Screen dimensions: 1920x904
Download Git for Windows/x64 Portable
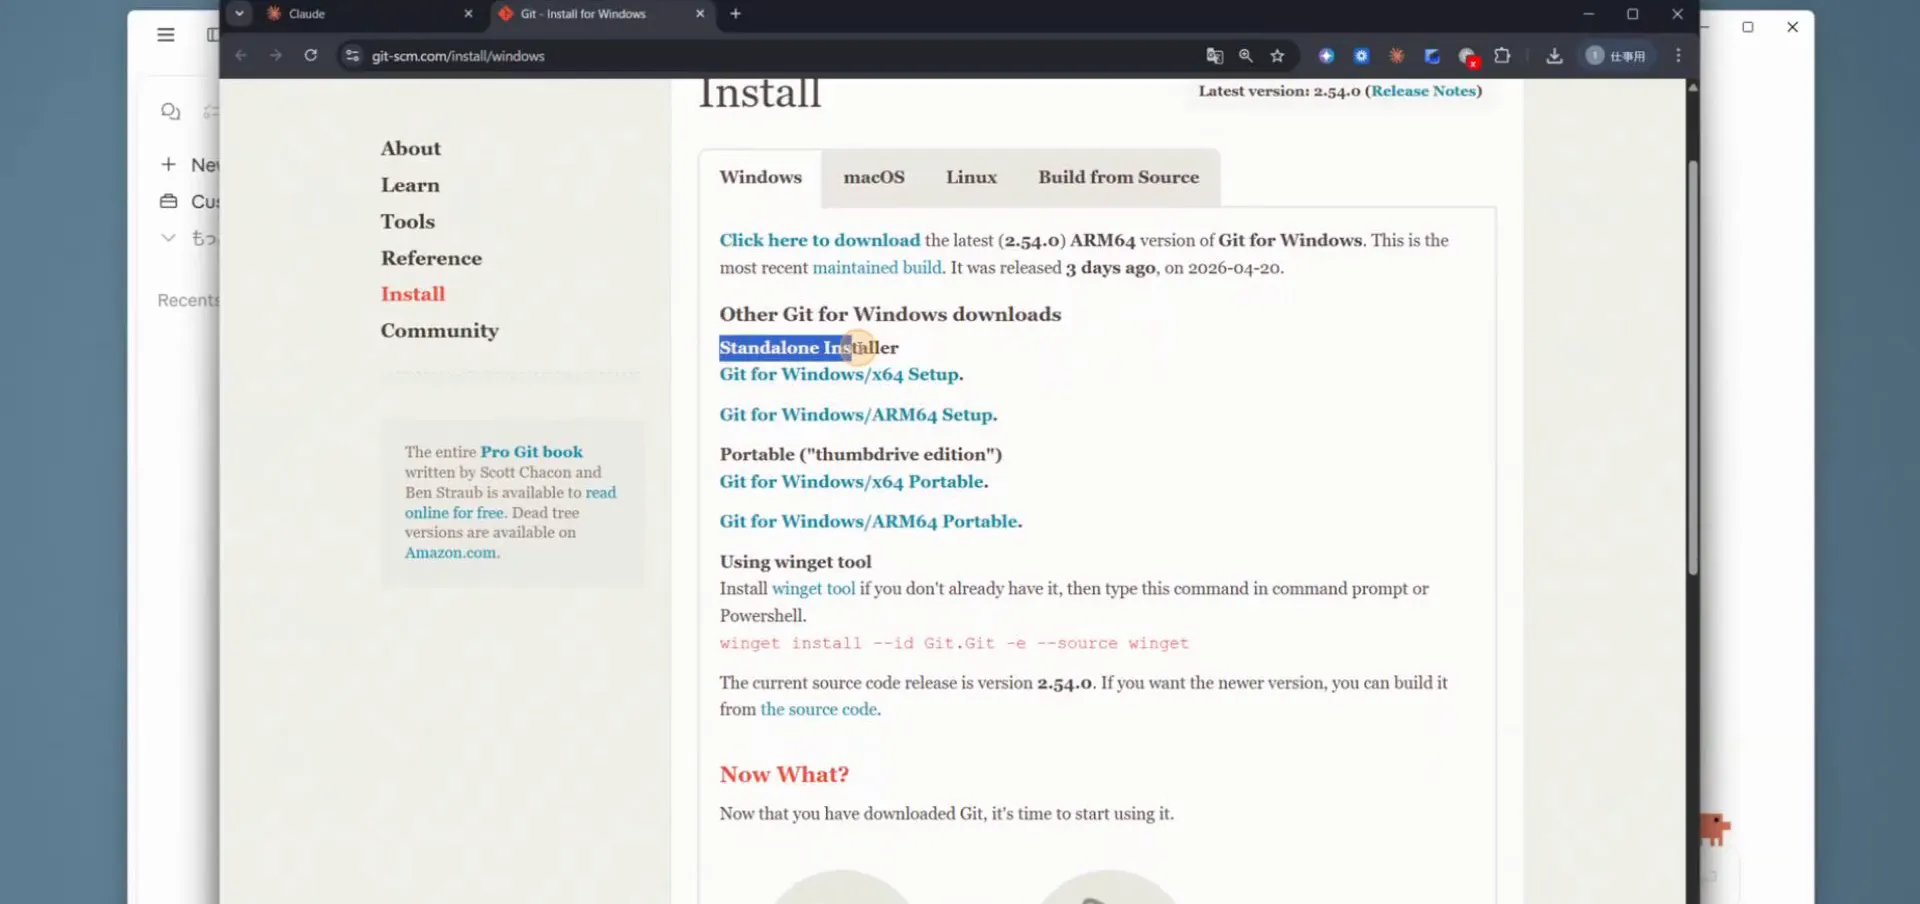point(852,481)
